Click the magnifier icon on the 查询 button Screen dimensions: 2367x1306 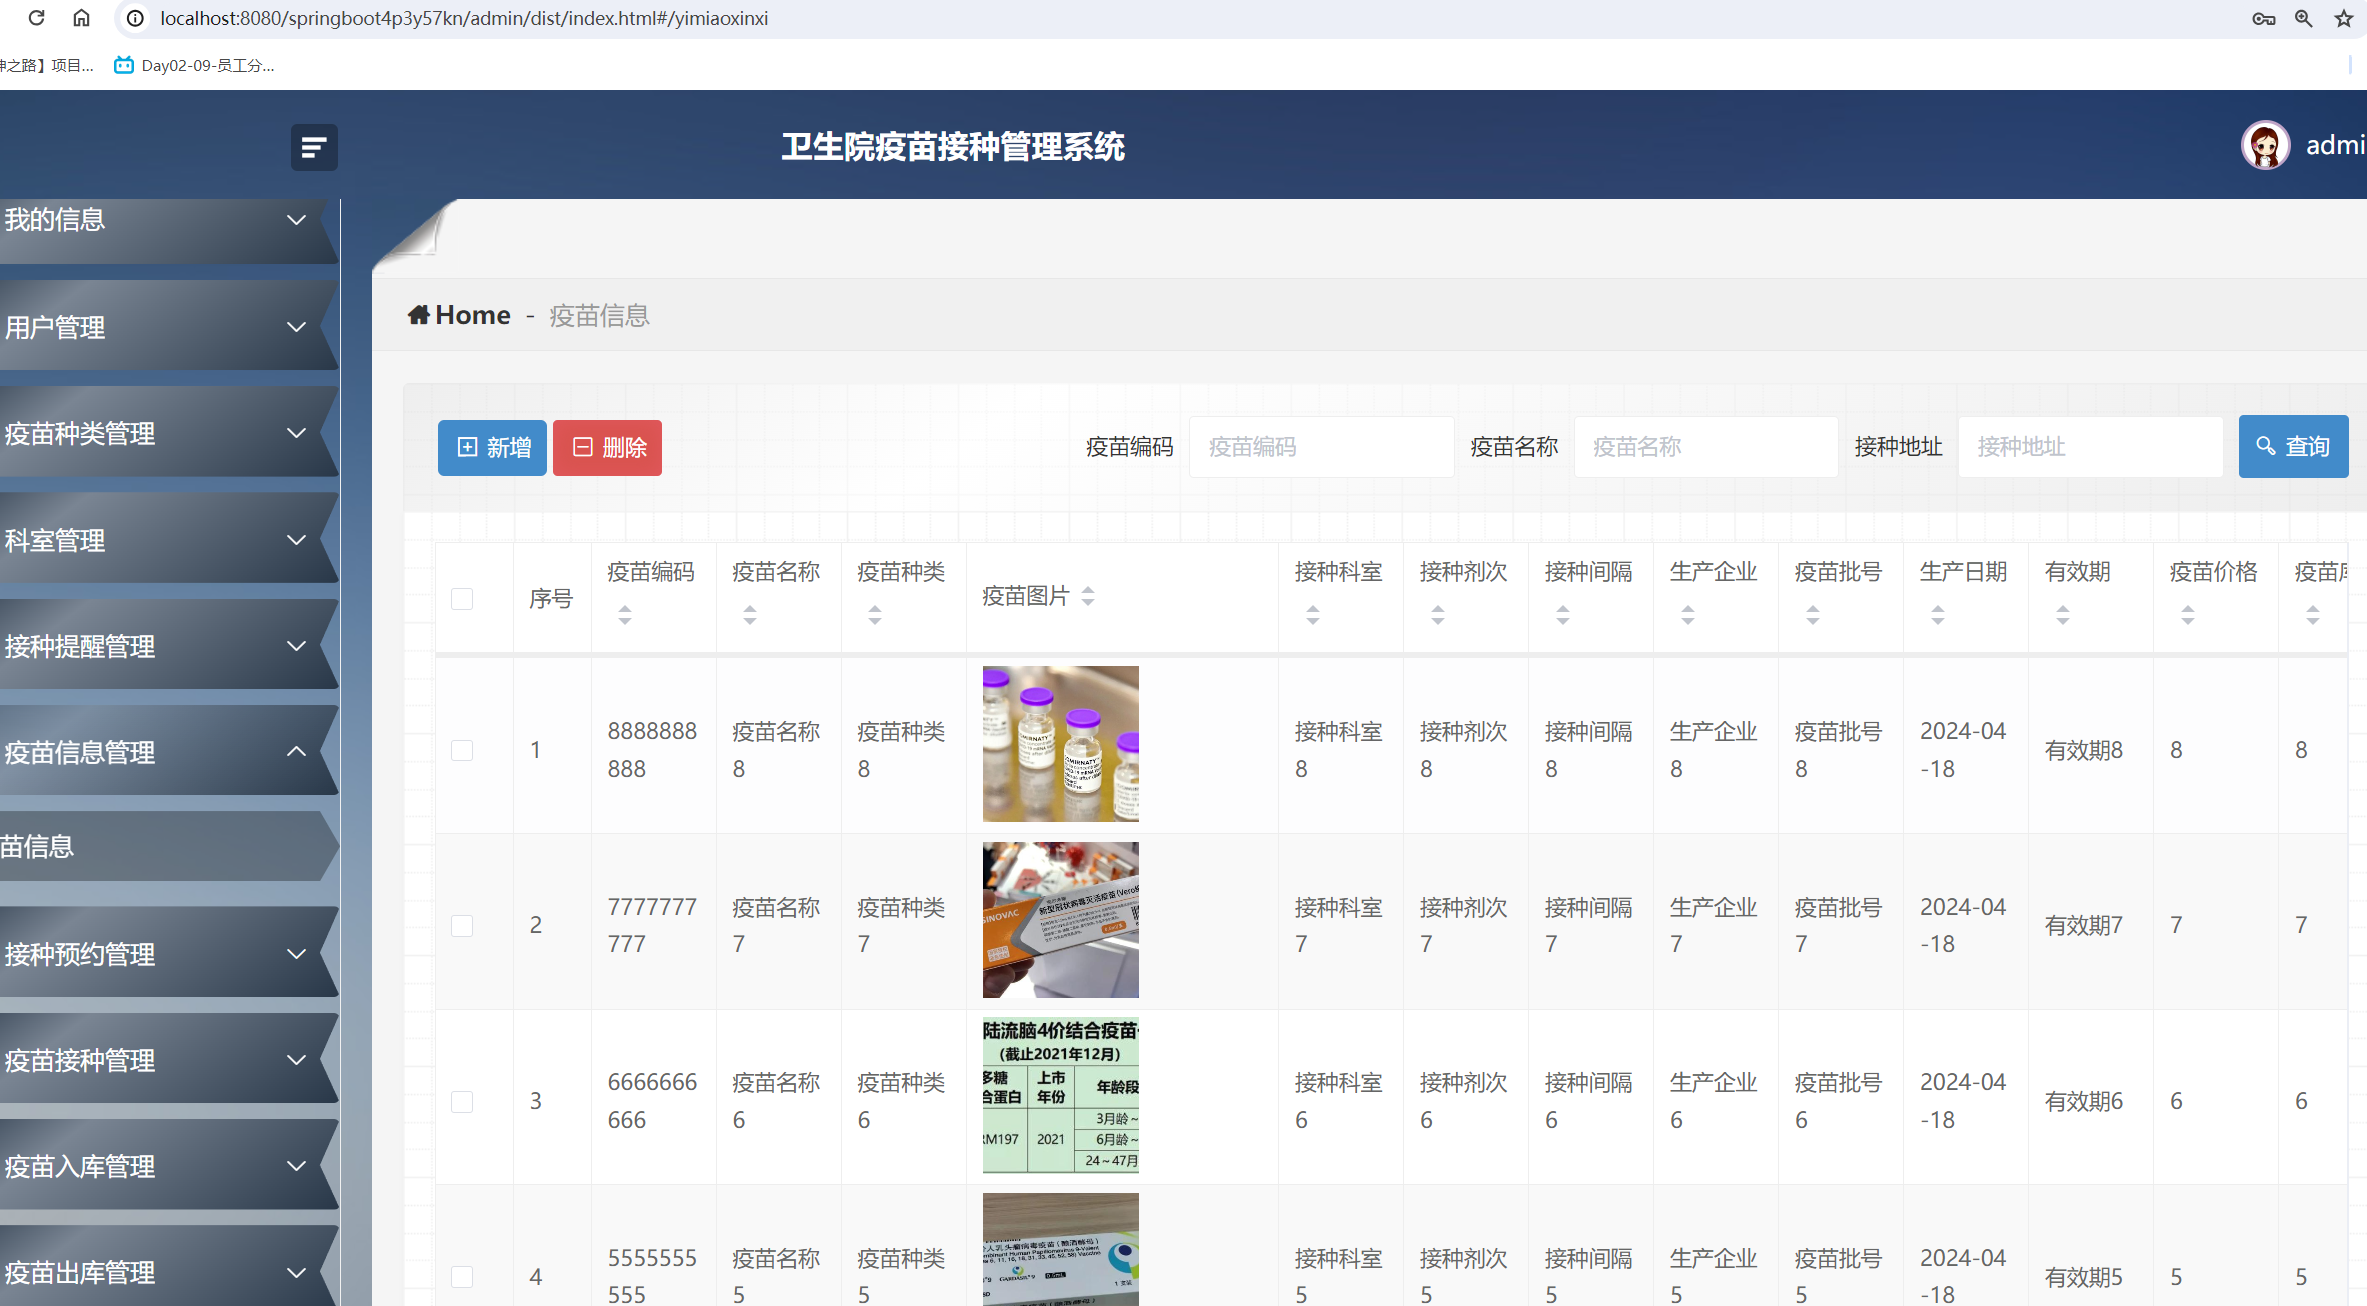tap(2265, 446)
